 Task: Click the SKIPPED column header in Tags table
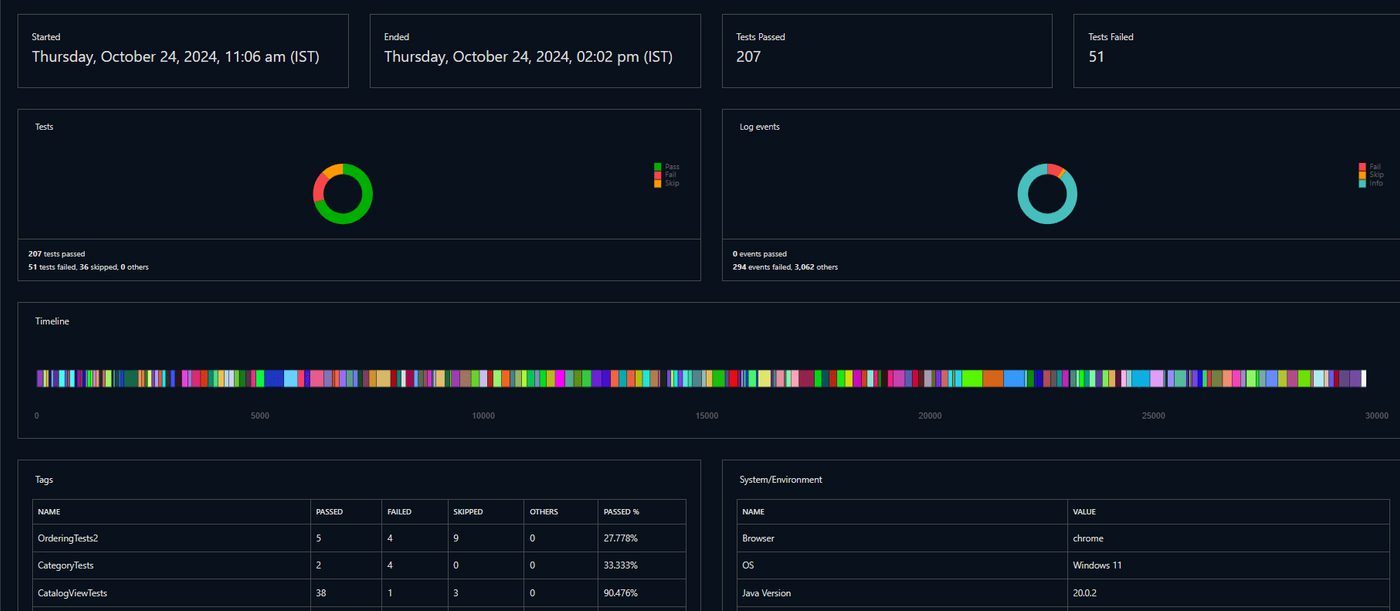[x=467, y=512]
